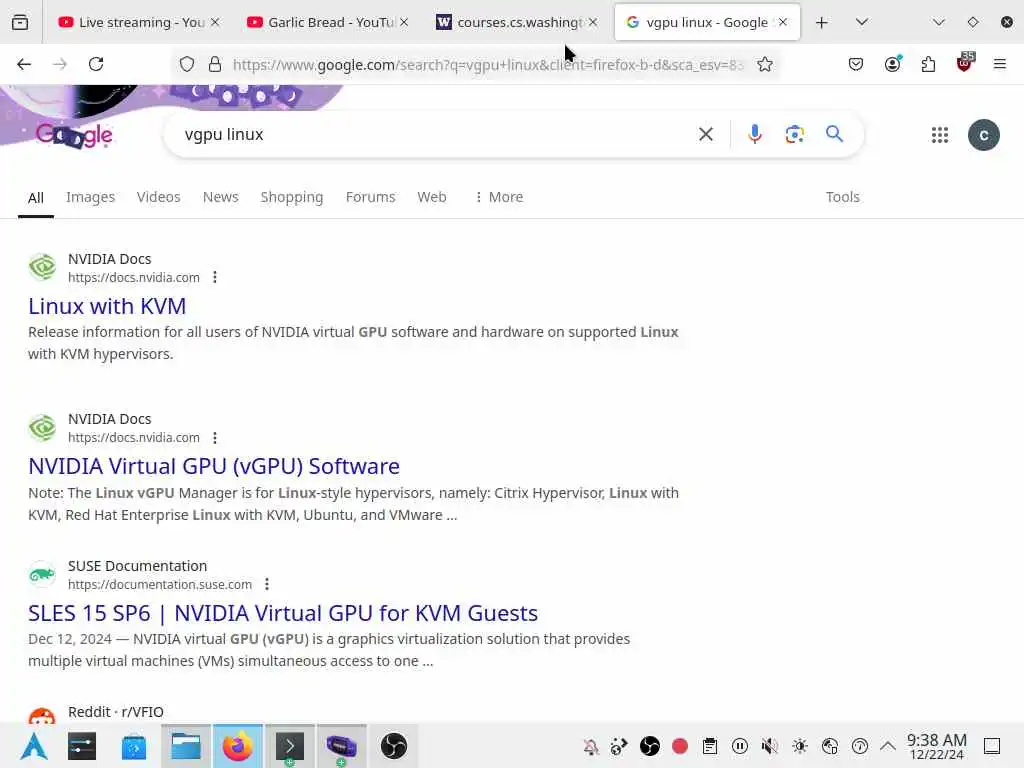Open NVIDIA Virtual GPU (vGPU) Software link
The height and width of the screenshot is (768, 1024).
[x=214, y=466]
